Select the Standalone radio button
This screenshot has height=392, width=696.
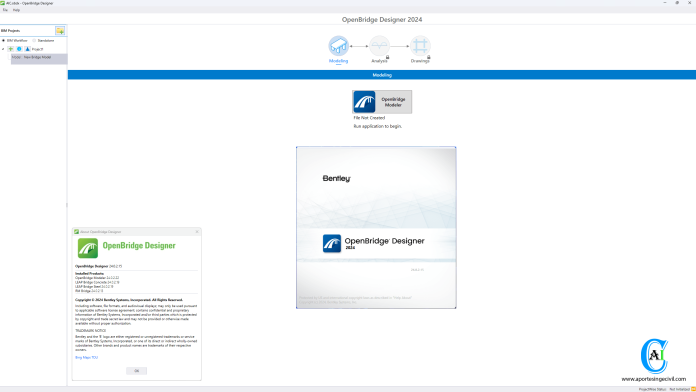click(34, 40)
